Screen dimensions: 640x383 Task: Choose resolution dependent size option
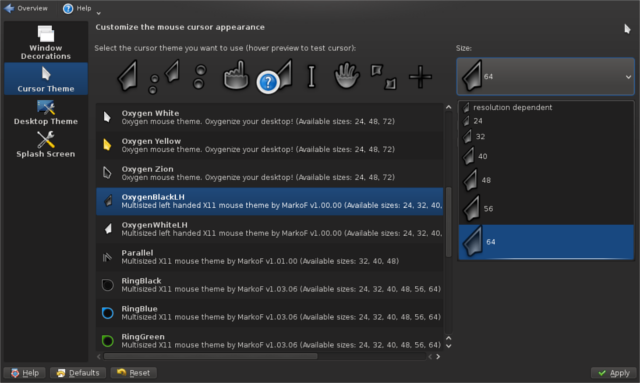546,107
